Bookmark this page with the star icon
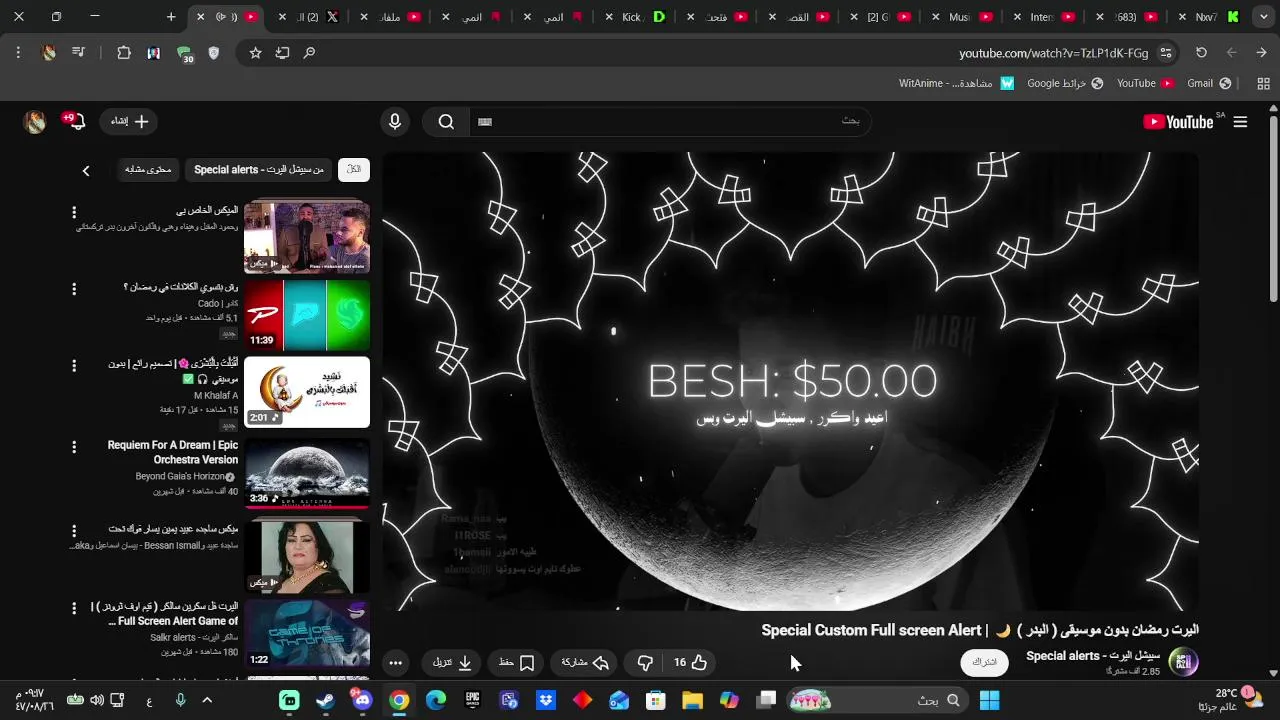This screenshot has height=720, width=1280. (x=255, y=53)
